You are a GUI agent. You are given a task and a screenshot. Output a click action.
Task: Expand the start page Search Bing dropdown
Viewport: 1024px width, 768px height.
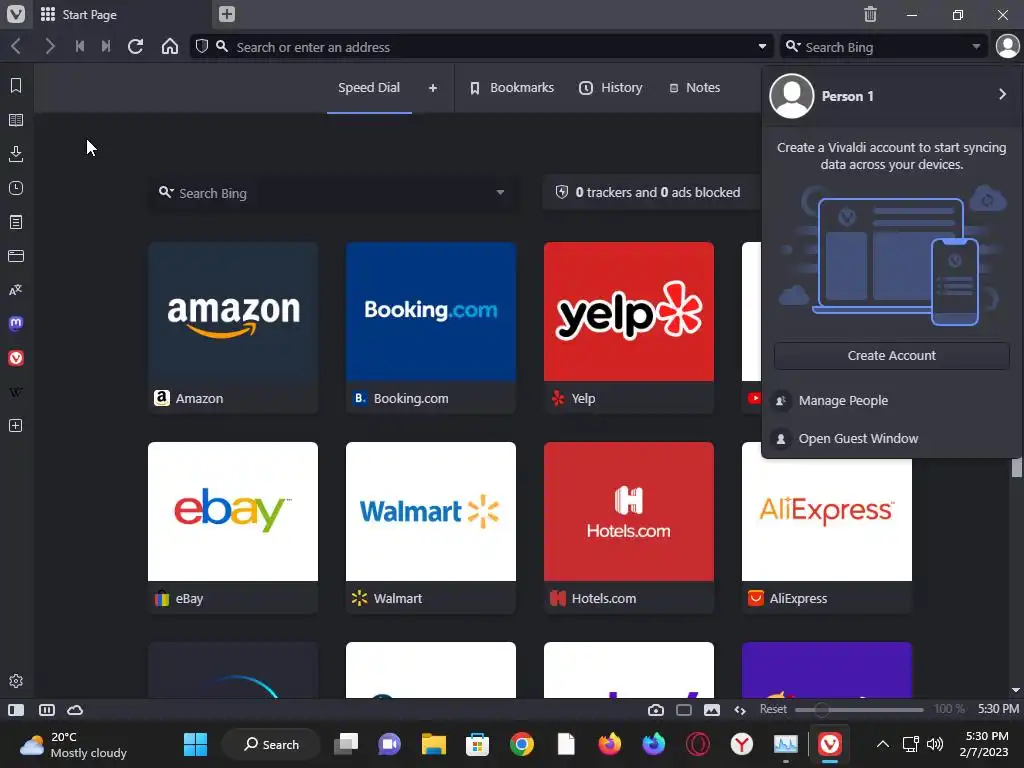[x=500, y=193]
